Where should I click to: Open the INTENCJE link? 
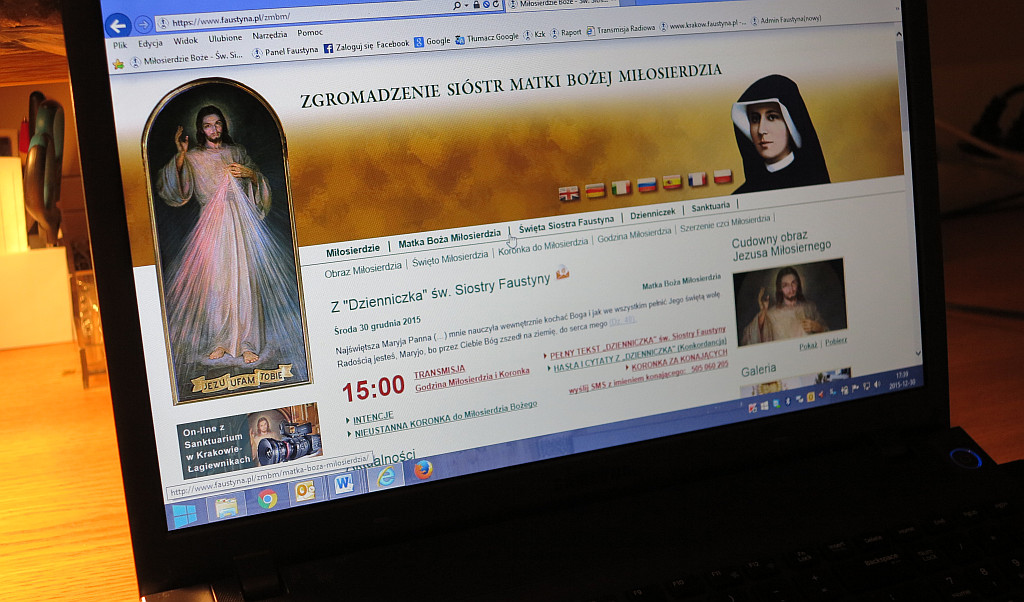coord(373,417)
